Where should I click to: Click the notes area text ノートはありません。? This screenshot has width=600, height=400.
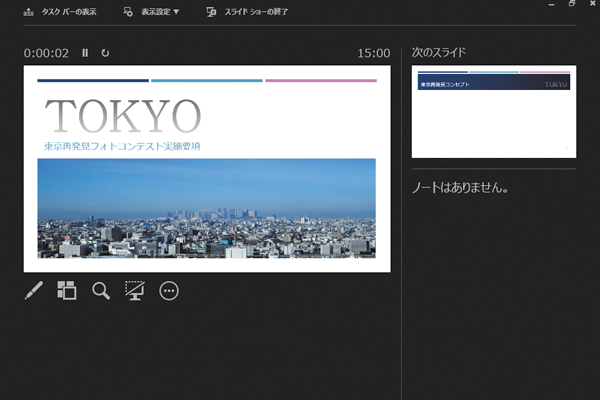[460, 188]
